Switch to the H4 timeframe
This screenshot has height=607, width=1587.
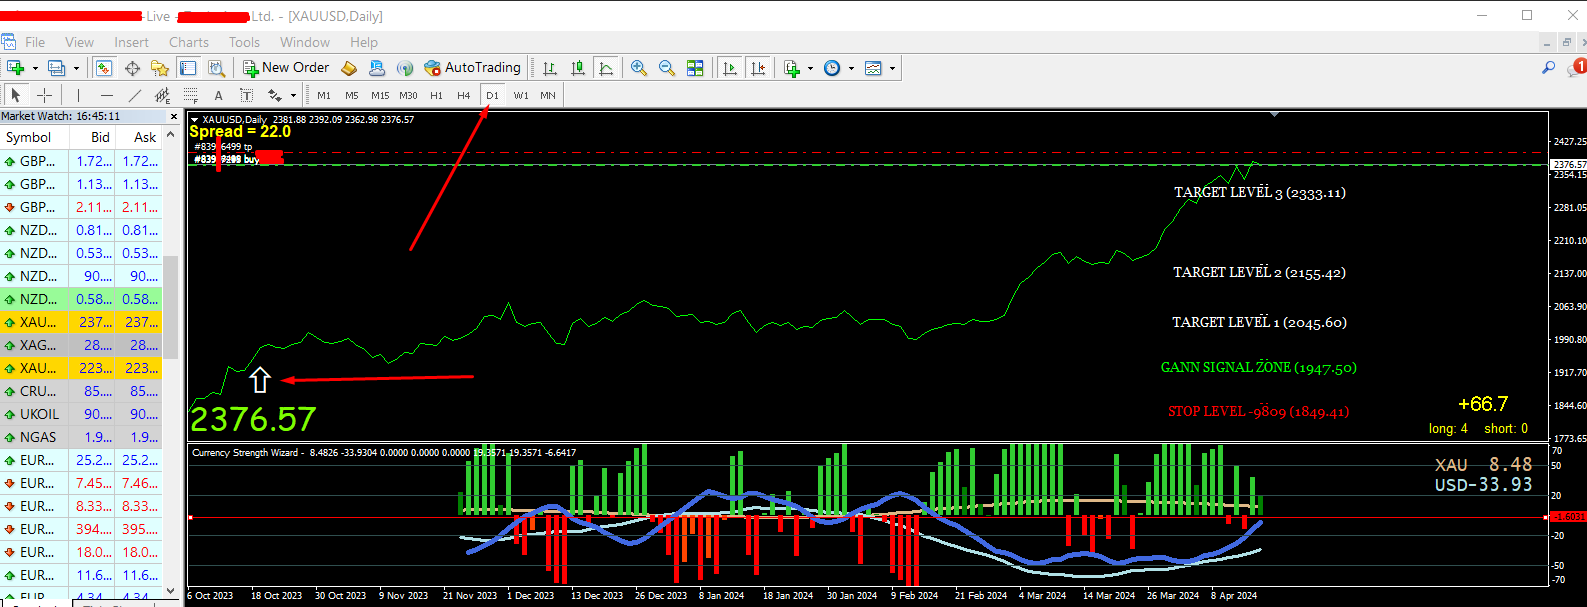(463, 95)
